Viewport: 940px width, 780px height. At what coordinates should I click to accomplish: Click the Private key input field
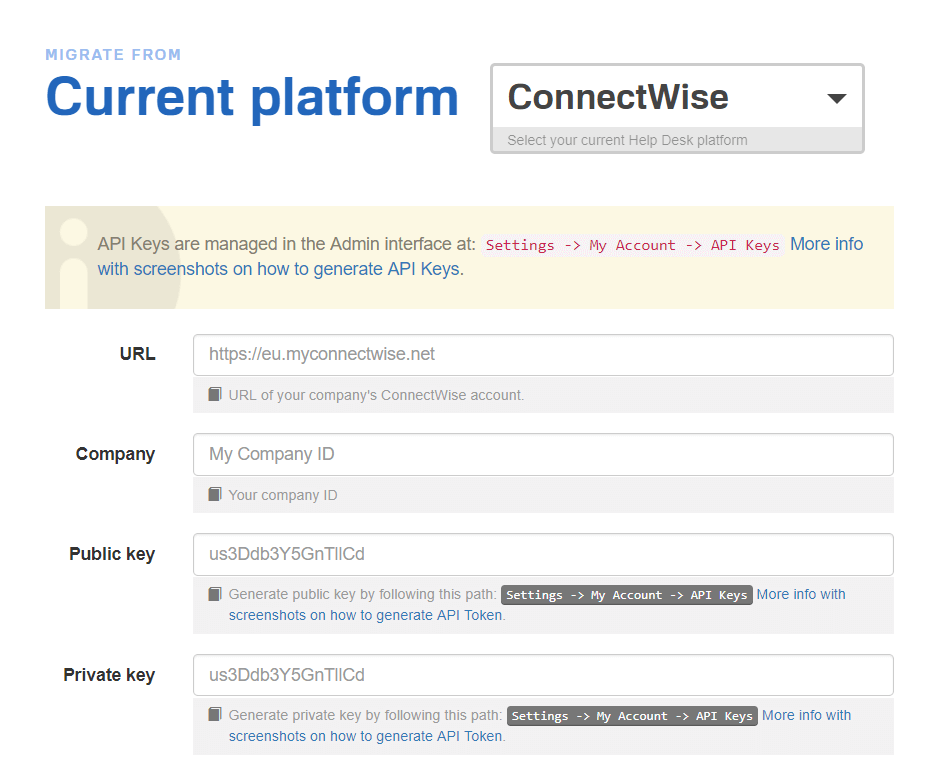tap(543, 675)
